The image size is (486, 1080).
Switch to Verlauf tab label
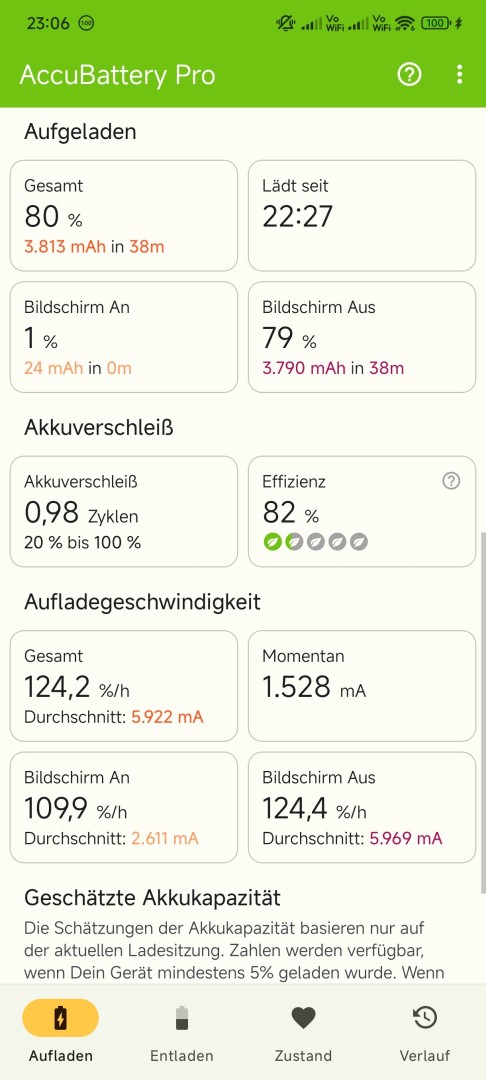click(x=425, y=1055)
